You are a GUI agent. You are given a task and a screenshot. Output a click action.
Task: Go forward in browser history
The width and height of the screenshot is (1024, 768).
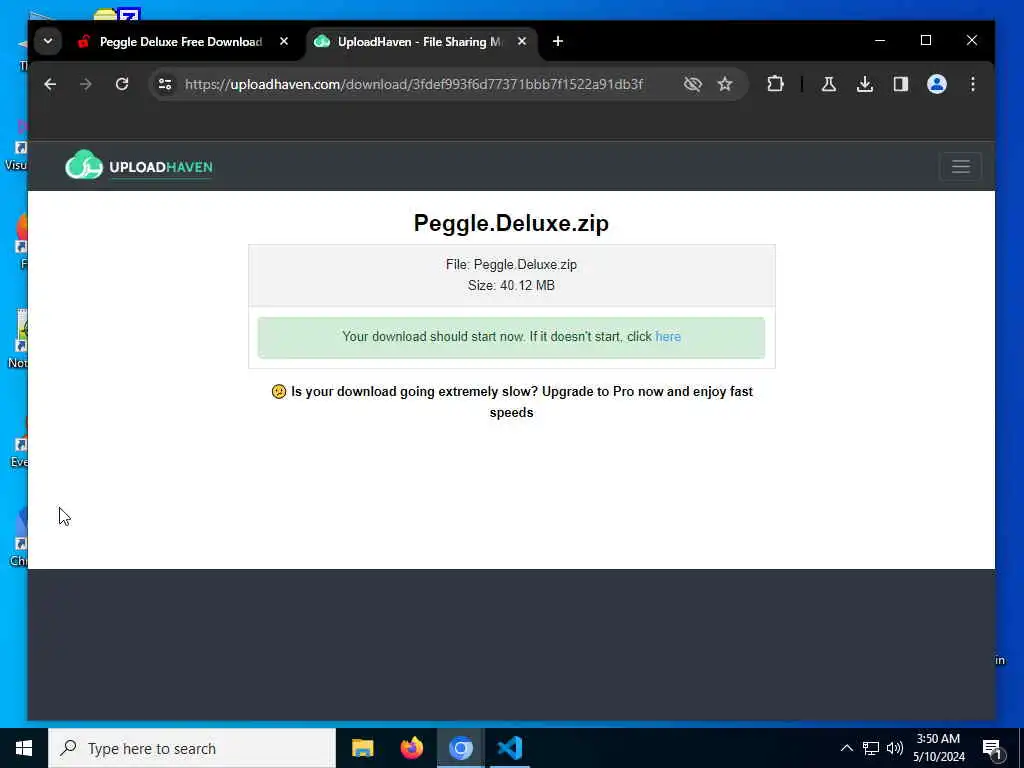point(86,84)
